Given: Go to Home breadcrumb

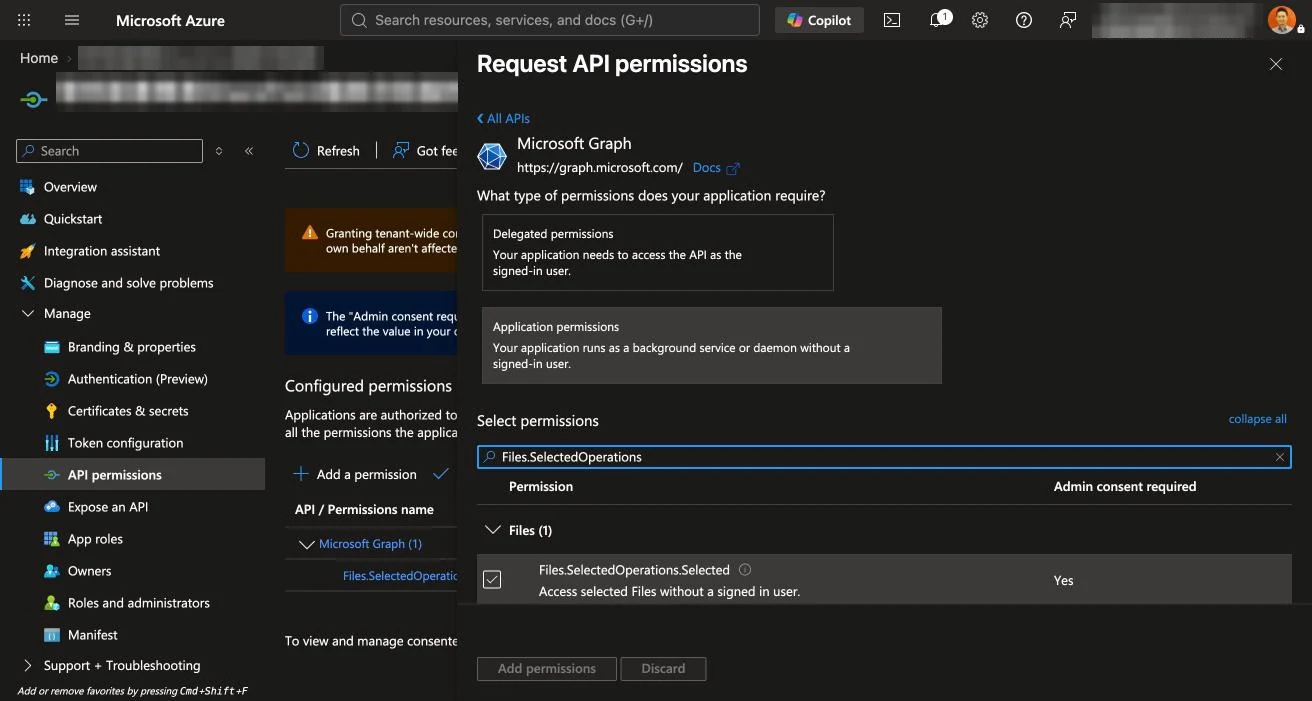Looking at the screenshot, I should 39,58.
